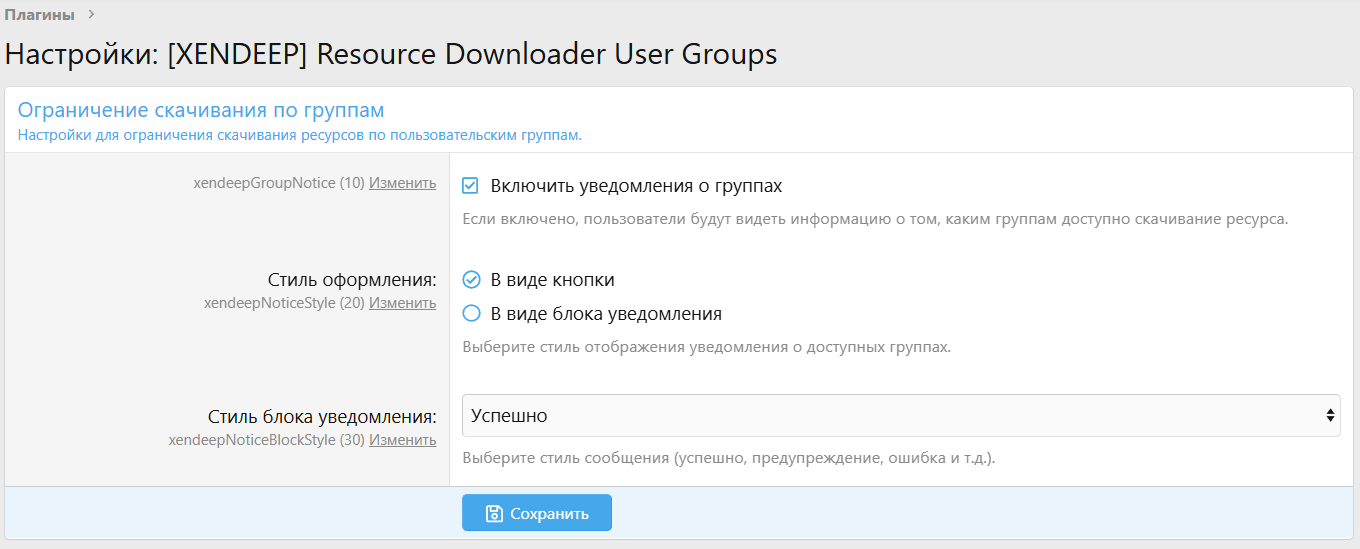Screen dimensions: 1360x549
Task: Click the xendeepGroupNotice (10) option ID text
Action: click(279, 183)
